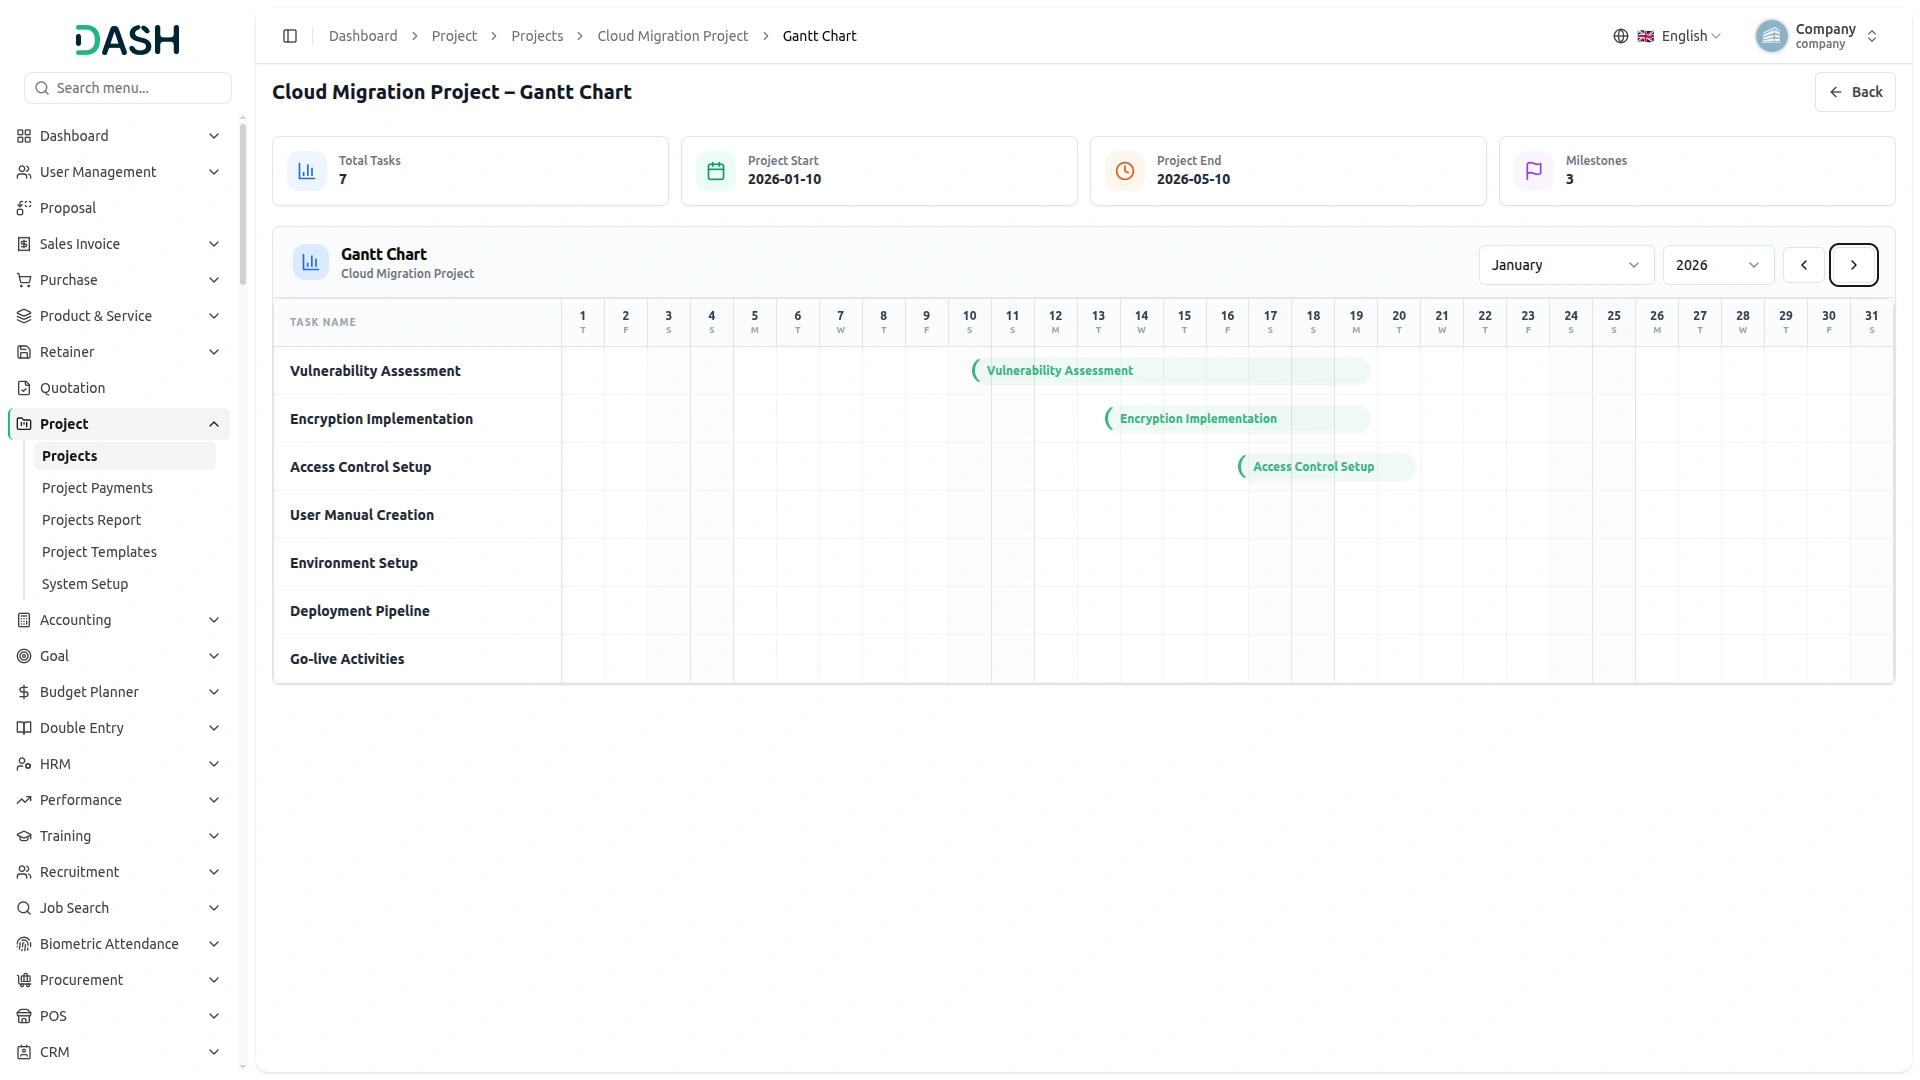Click the Milestones flag icon
The width and height of the screenshot is (1920, 1080).
pyautogui.click(x=1534, y=171)
